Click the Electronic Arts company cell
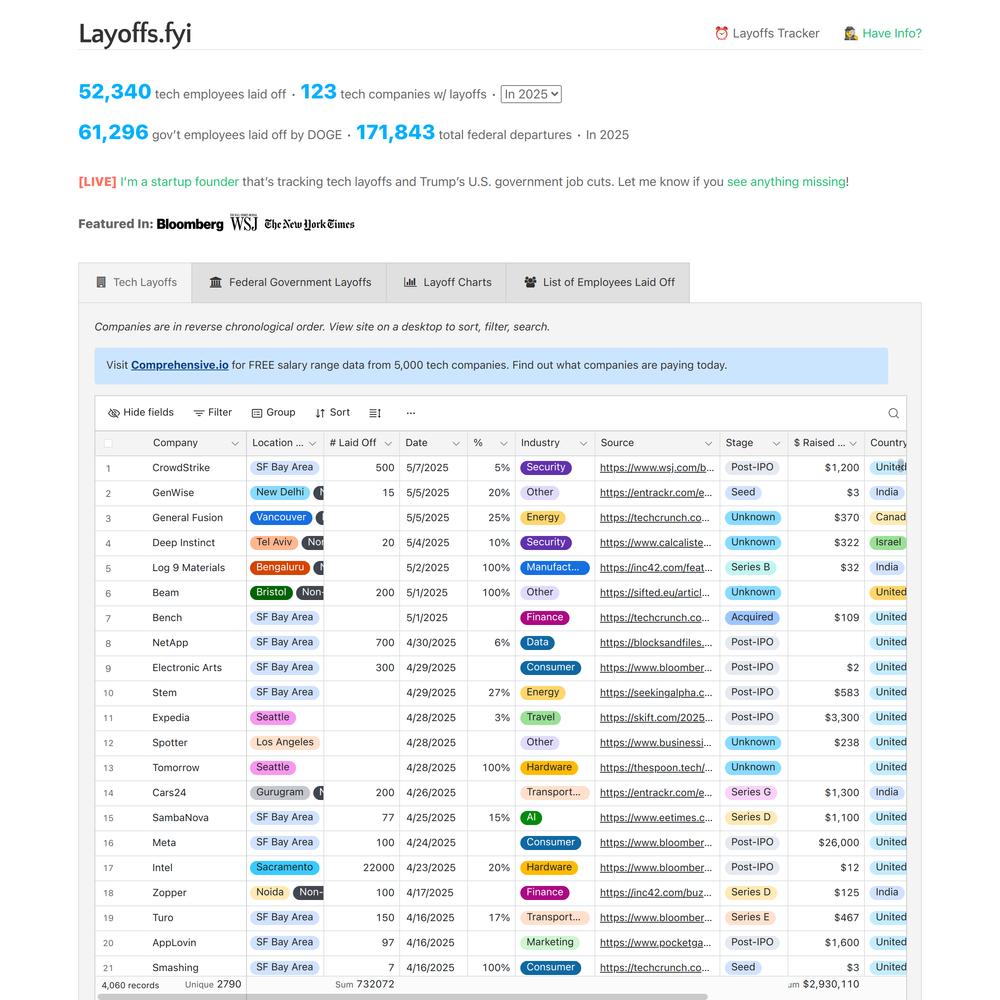The width and height of the screenshot is (1000, 1000). (187, 668)
